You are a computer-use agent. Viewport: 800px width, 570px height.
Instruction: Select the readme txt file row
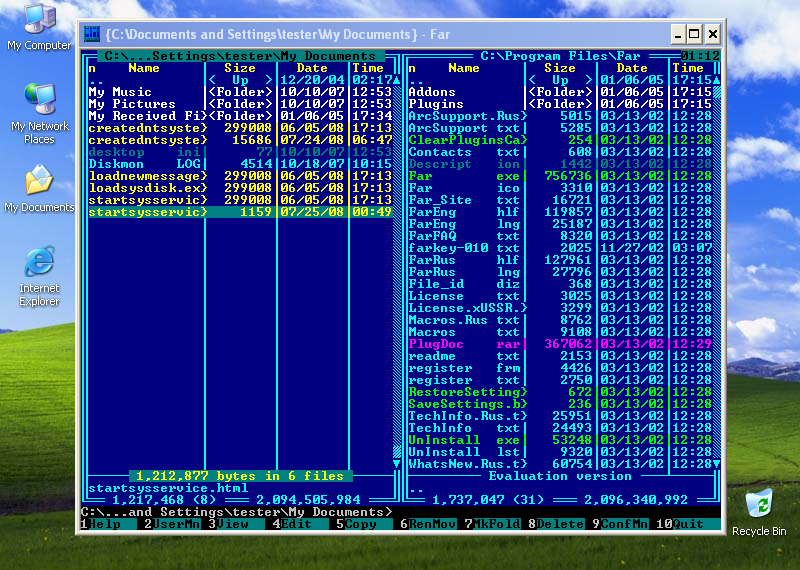[560, 356]
